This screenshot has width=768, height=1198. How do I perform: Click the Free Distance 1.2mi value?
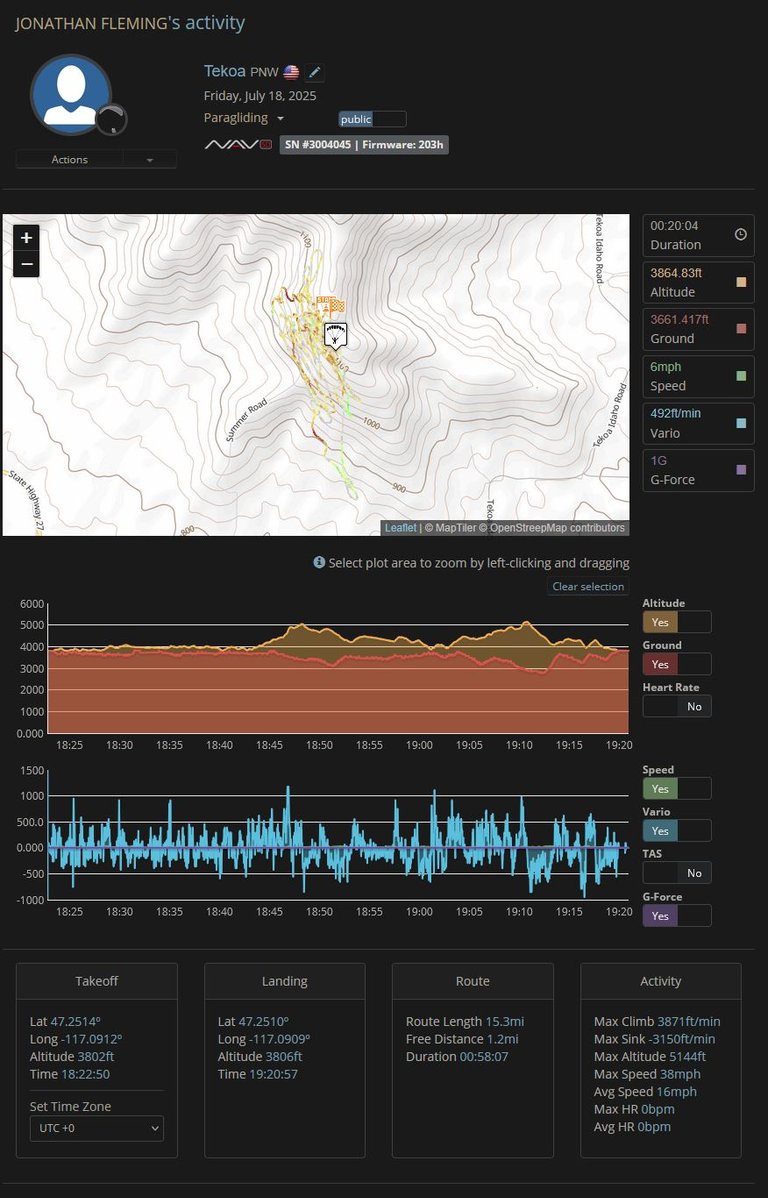click(x=503, y=1039)
